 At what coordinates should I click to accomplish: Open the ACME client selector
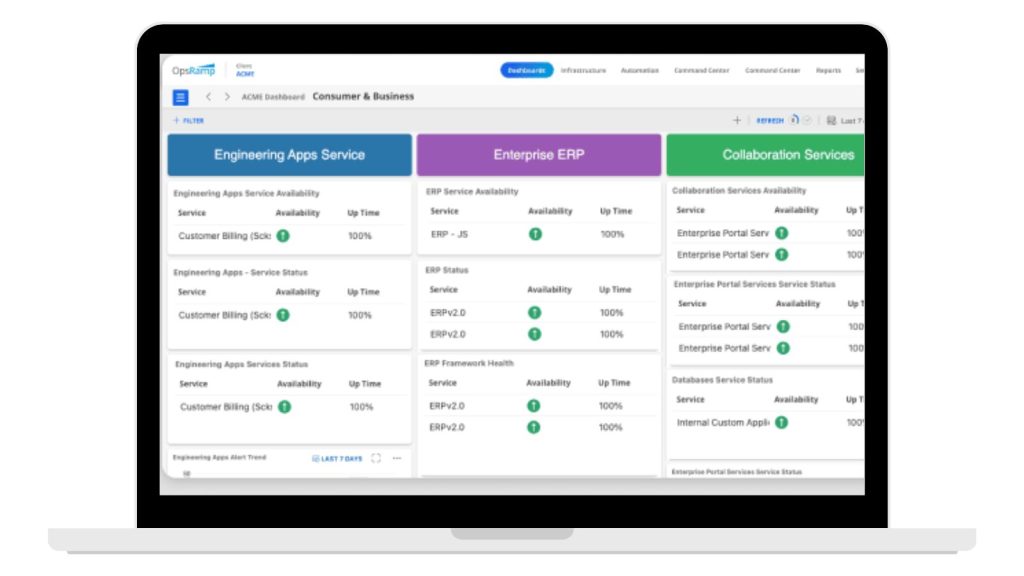[x=245, y=72]
